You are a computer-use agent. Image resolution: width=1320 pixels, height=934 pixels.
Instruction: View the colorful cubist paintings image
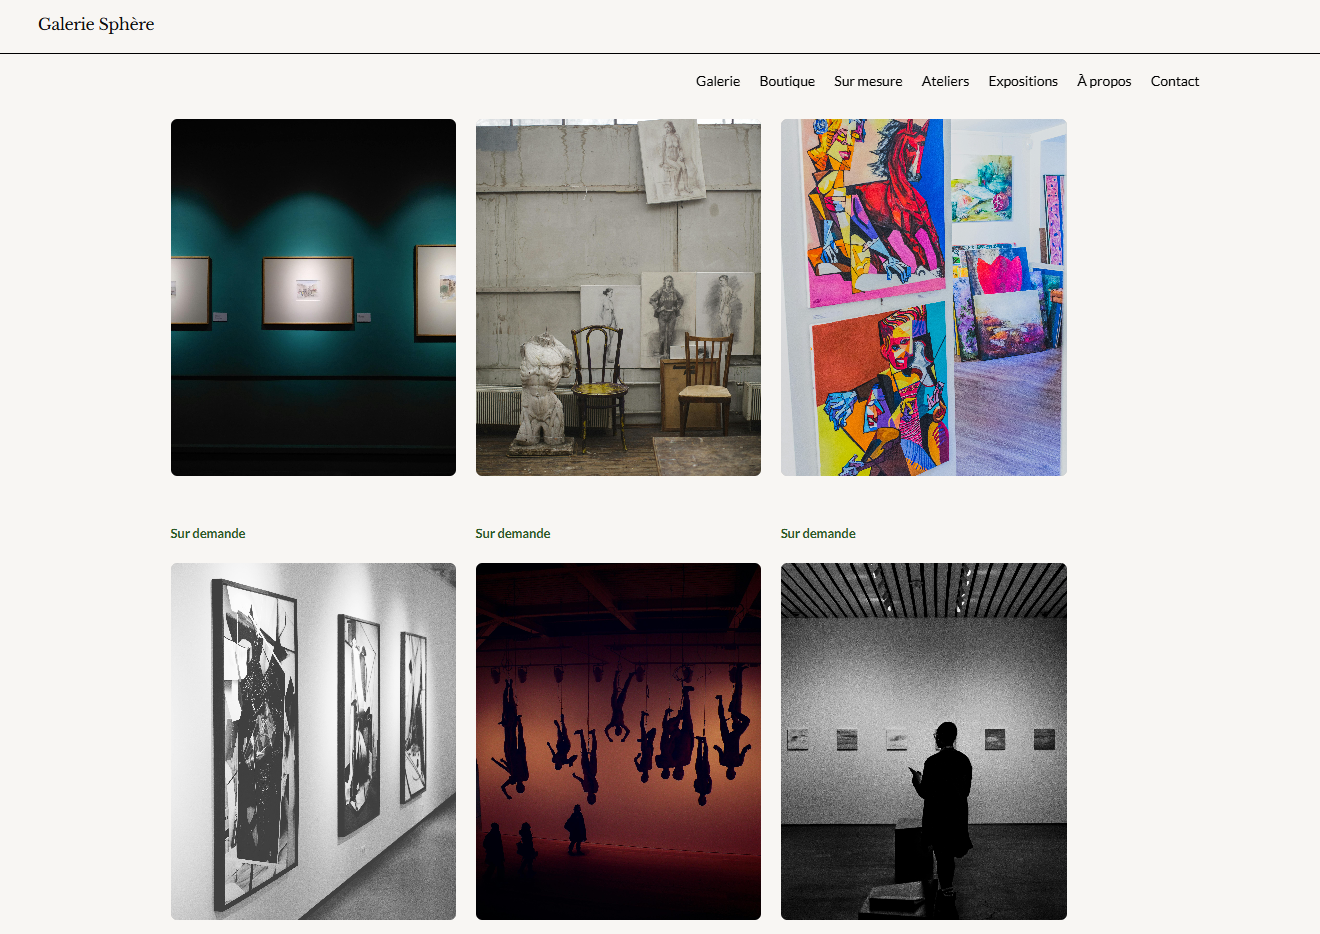click(923, 297)
